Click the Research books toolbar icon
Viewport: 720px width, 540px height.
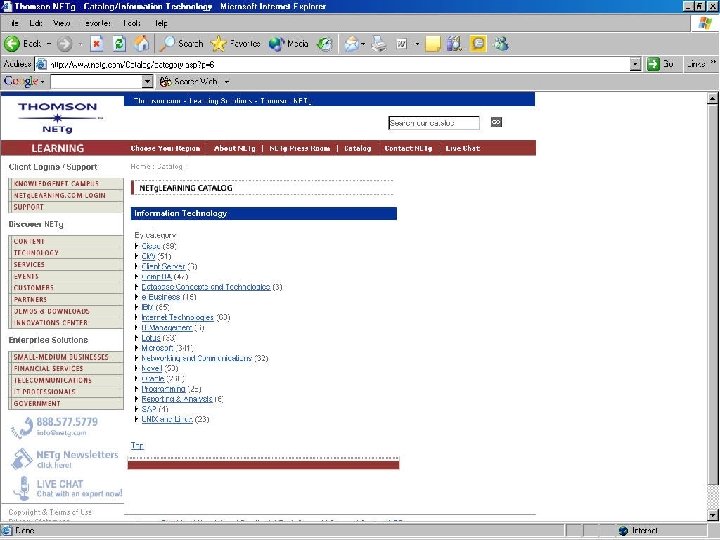455,44
